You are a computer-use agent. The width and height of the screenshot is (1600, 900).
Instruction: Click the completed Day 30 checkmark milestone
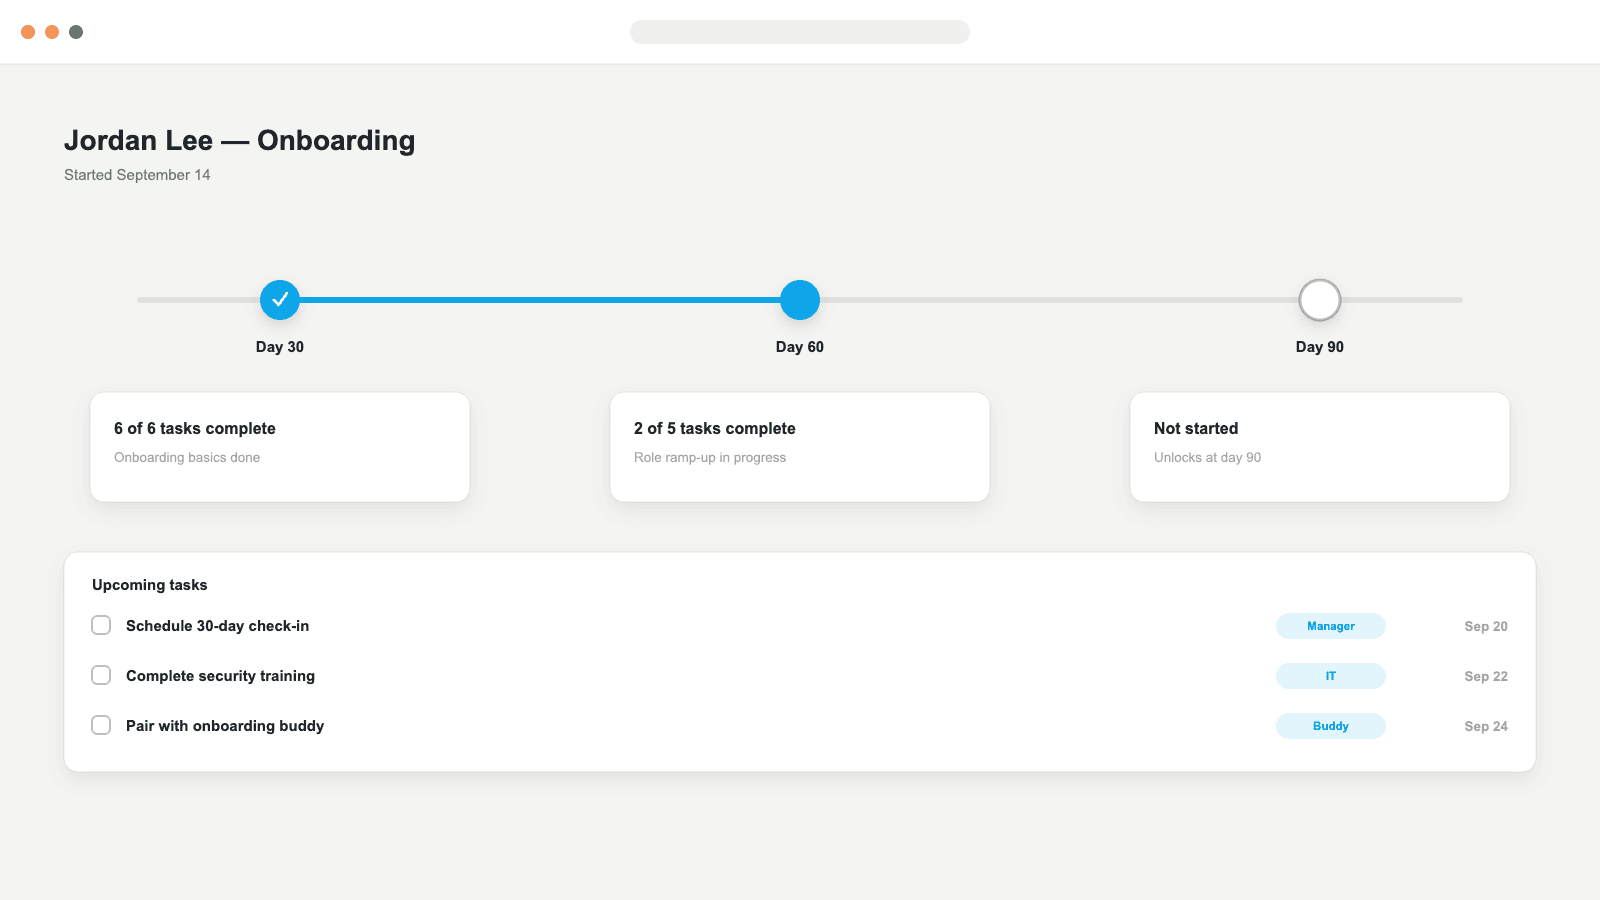[x=280, y=300]
